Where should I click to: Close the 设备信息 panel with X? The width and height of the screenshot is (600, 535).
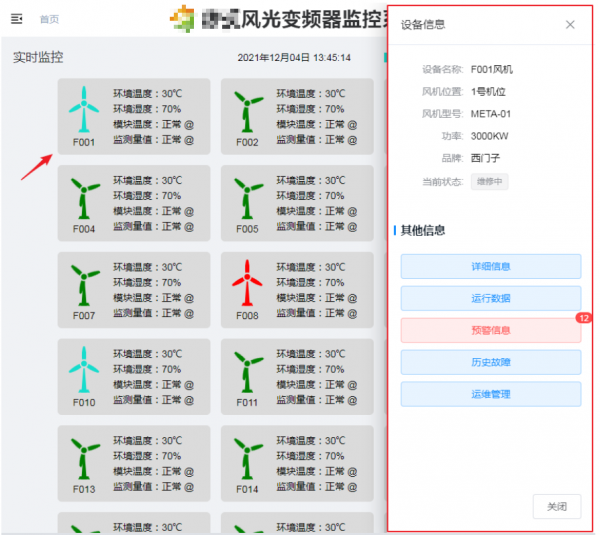(x=570, y=24)
